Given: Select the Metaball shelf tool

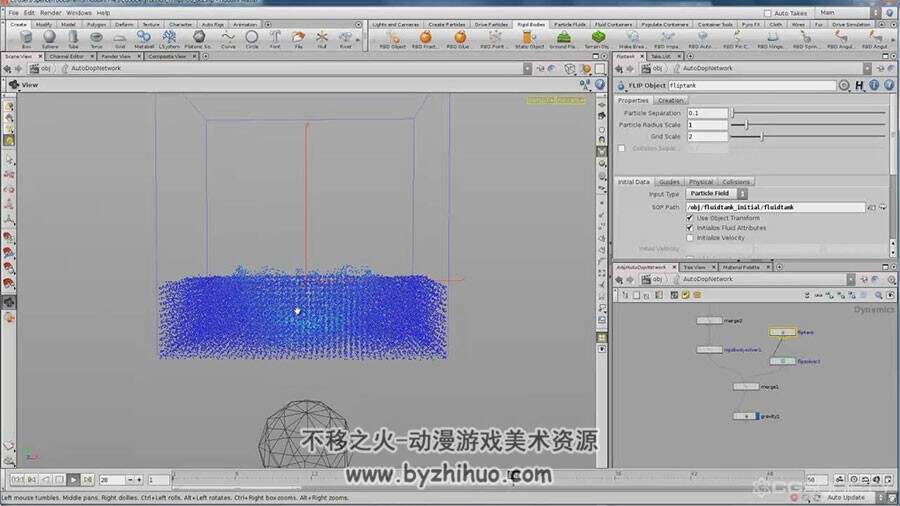Looking at the screenshot, I should point(143,40).
